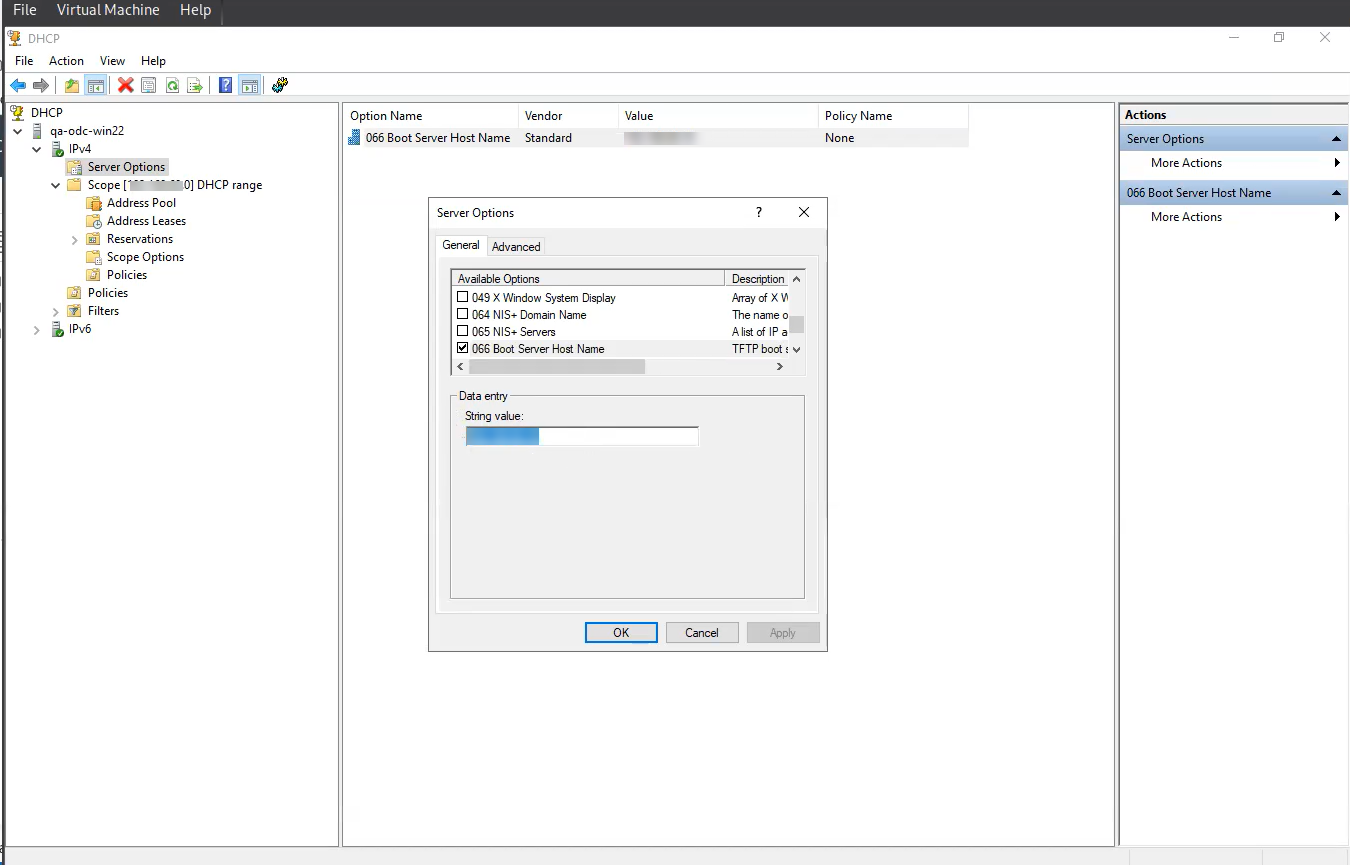Viewport: 1350px width, 865px height.
Task: Uncheck the 066 Boot Server Host Name option
Action: pyautogui.click(x=462, y=348)
